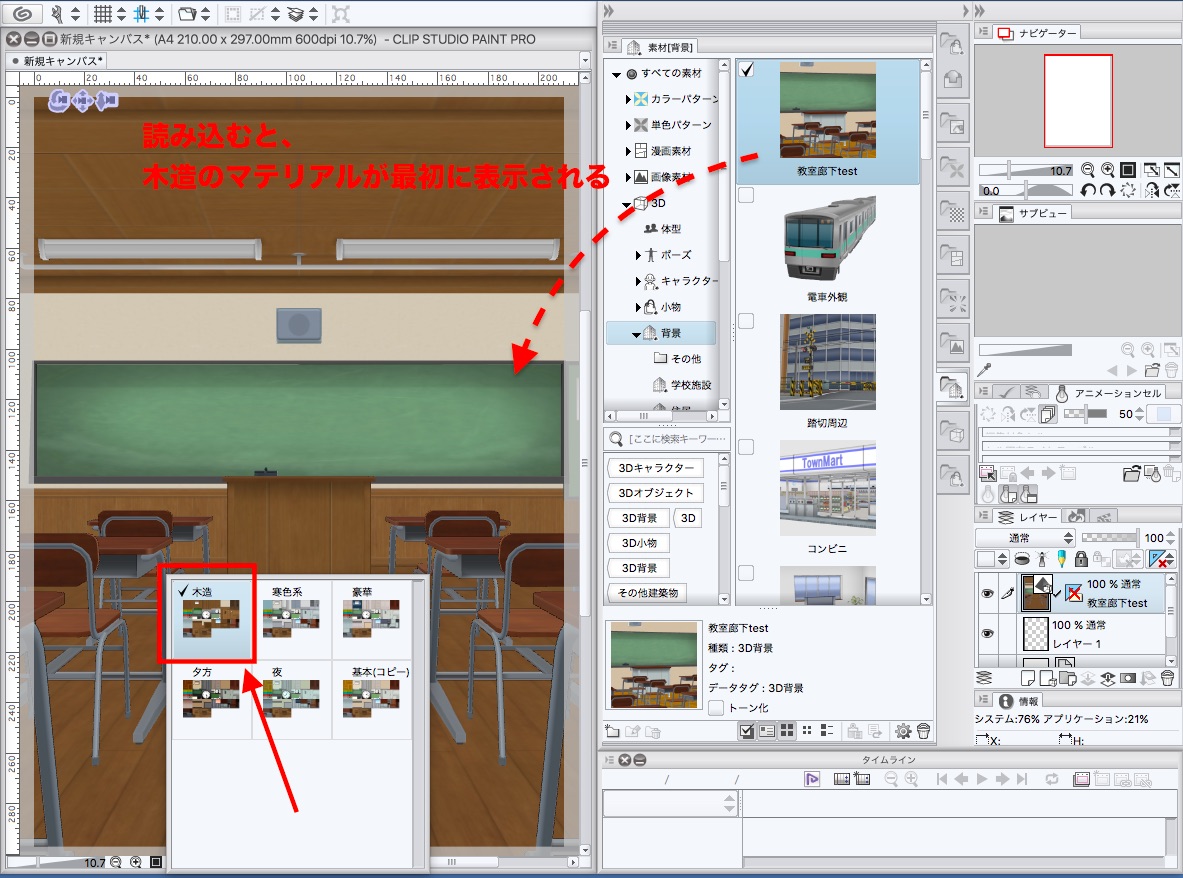This screenshot has height=878, width=1183.
Task: Click the 3Dキャラクター tag button
Action: [655, 468]
